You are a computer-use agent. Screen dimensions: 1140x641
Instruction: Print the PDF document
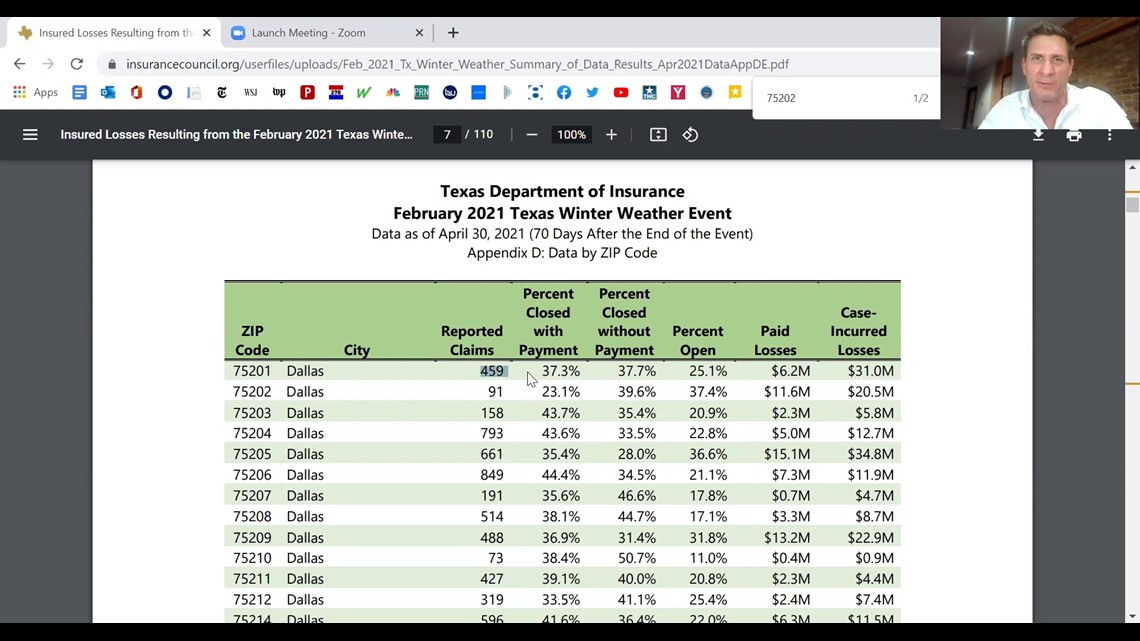[1074, 135]
